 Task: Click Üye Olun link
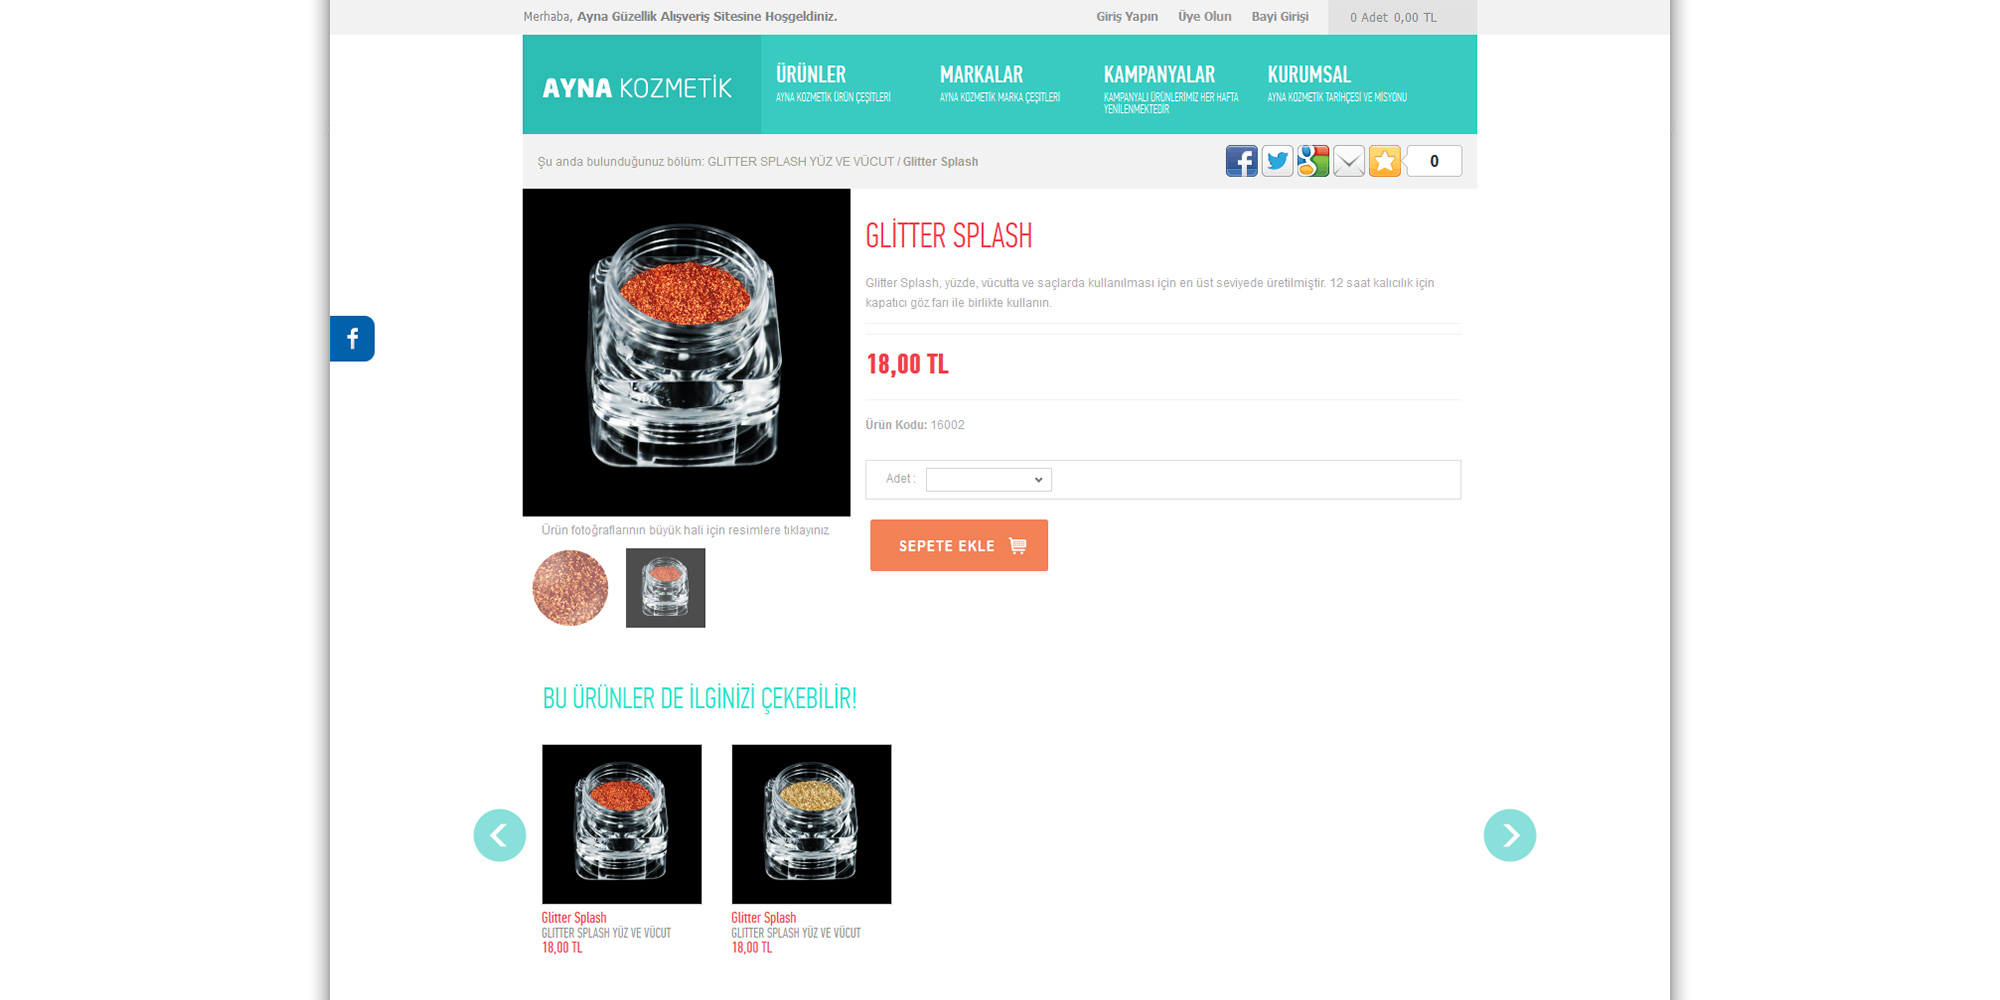tap(1205, 17)
